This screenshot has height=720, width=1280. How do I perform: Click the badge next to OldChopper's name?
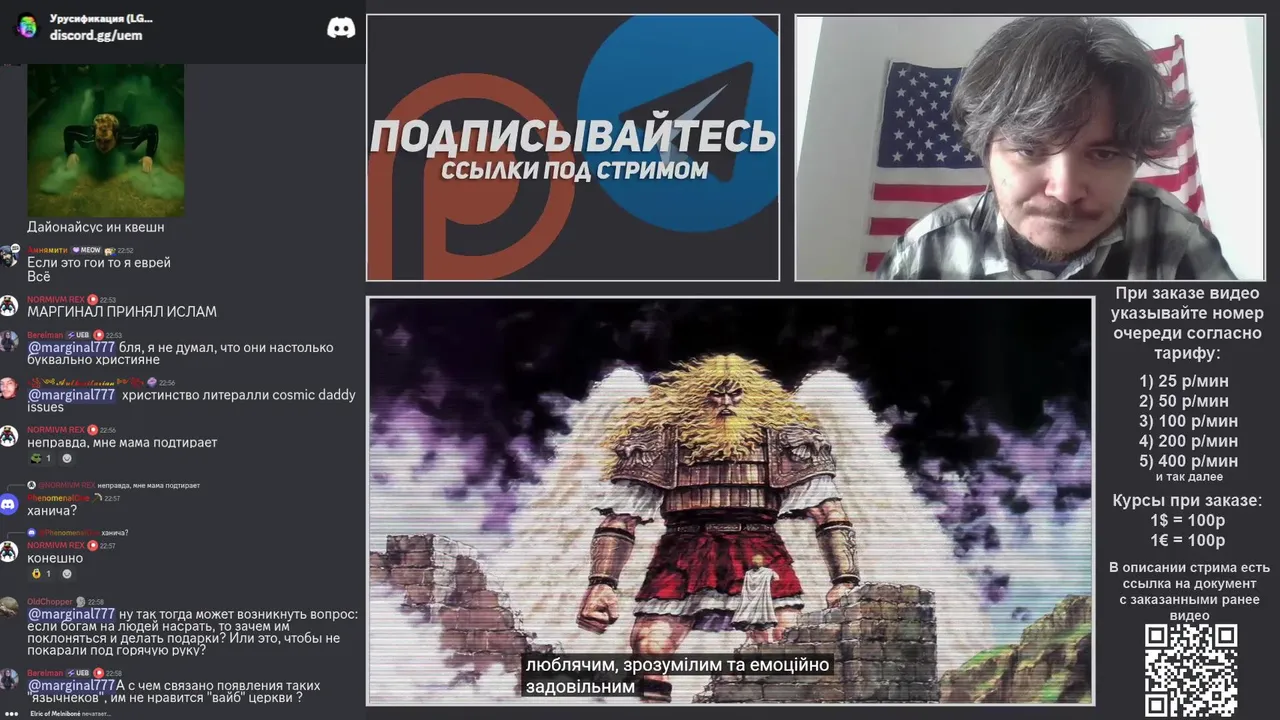pyautogui.click(x=81, y=602)
